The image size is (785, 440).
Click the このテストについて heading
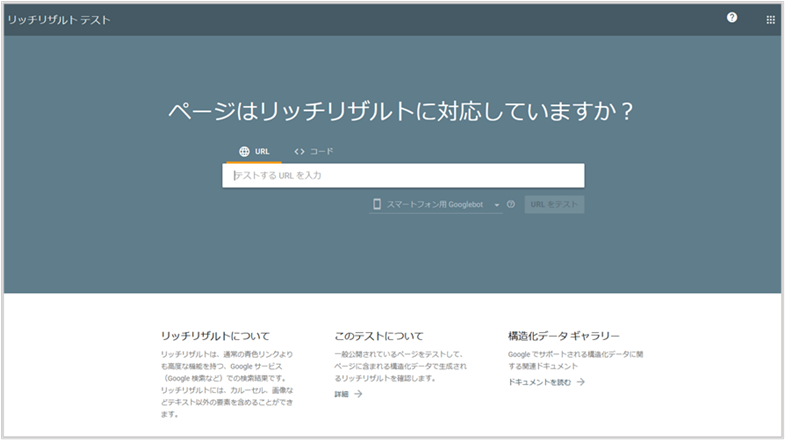pyautogui.click(x=378, y=336)
